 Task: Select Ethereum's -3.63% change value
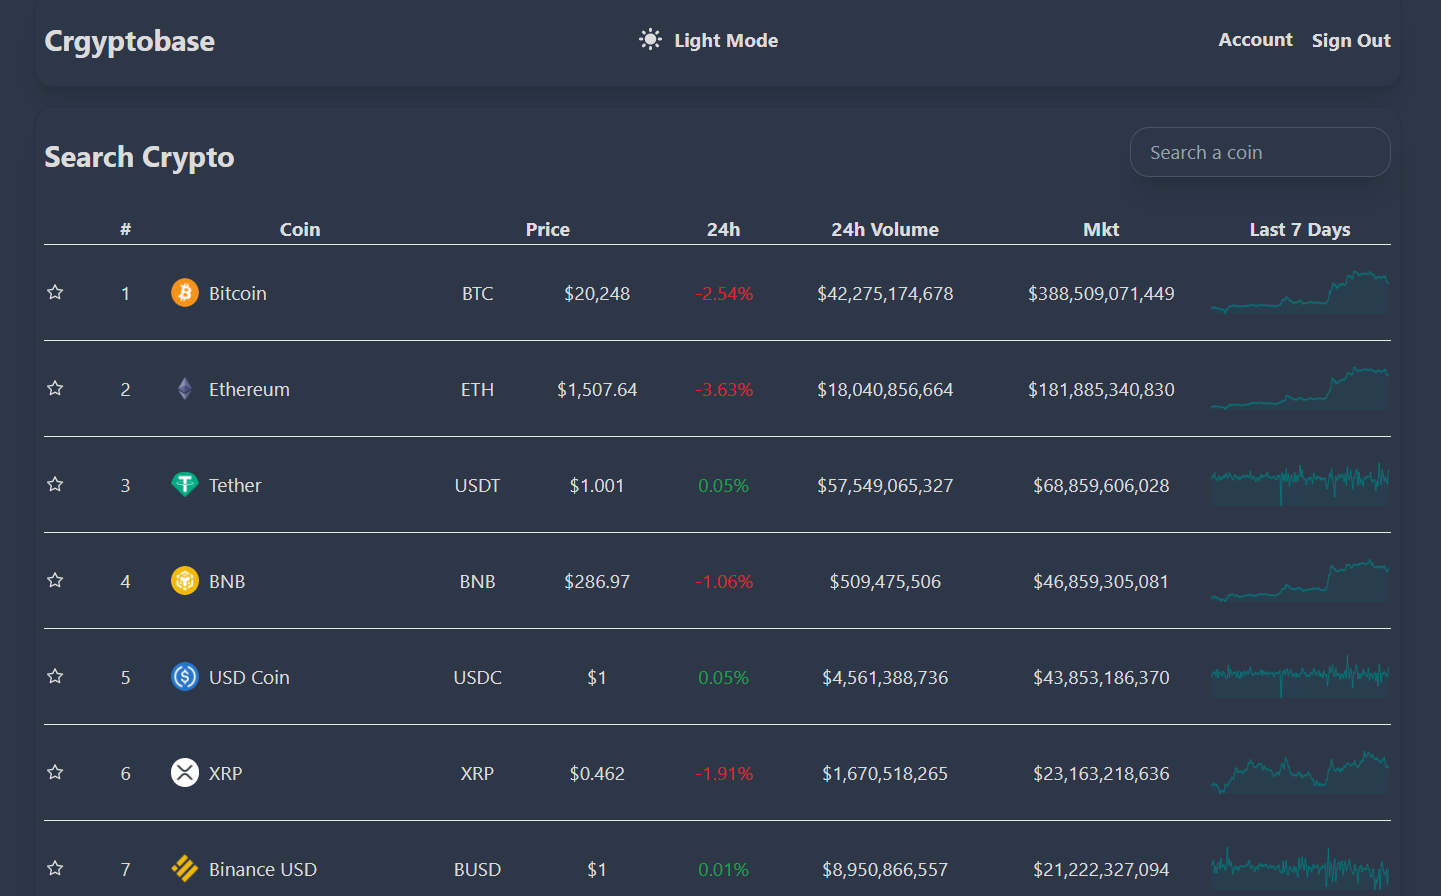pyautogui.click(x=724, y=389)
